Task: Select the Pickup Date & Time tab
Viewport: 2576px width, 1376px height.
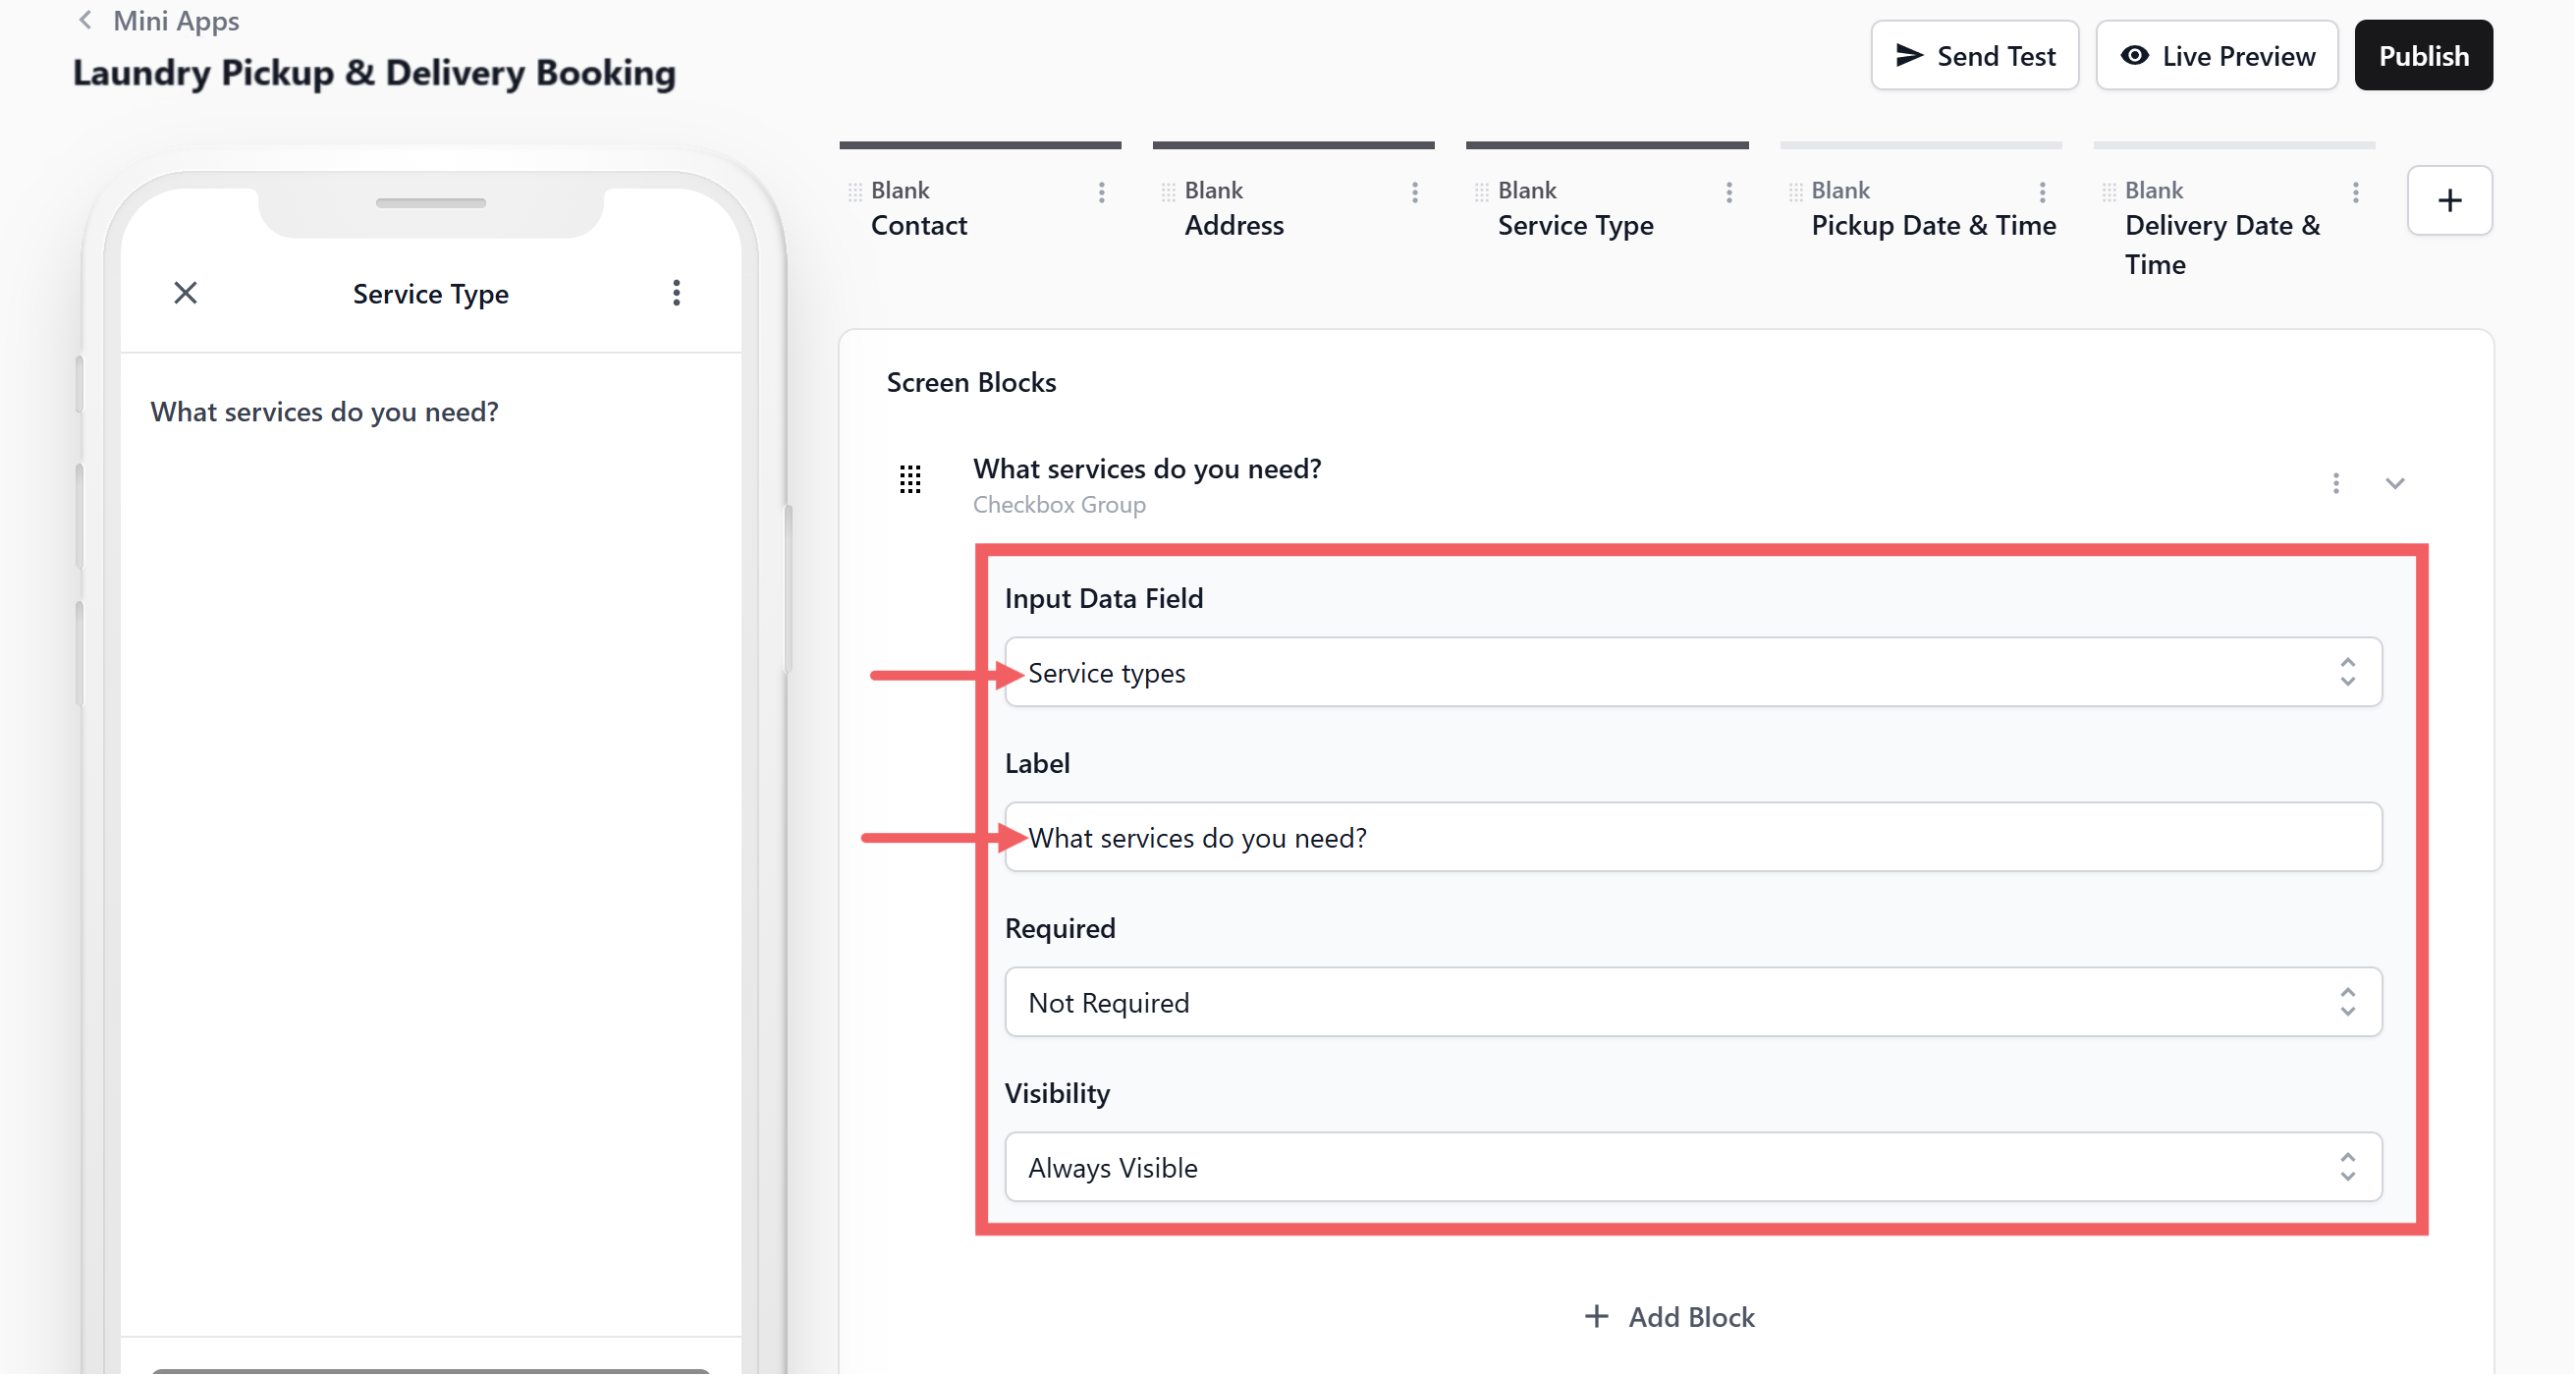Action: pyautogui.click(x=1933, y=225)
